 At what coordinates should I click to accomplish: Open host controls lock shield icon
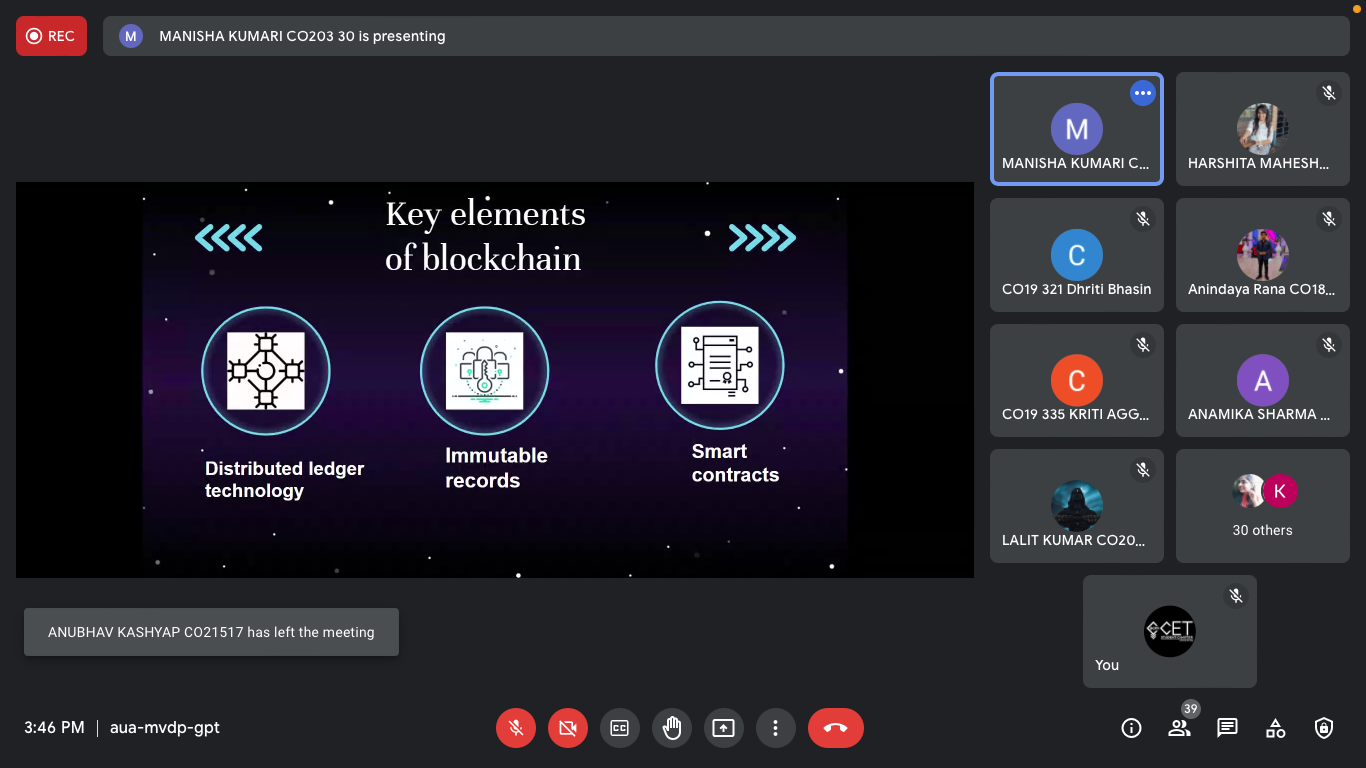click(1324, 728)
